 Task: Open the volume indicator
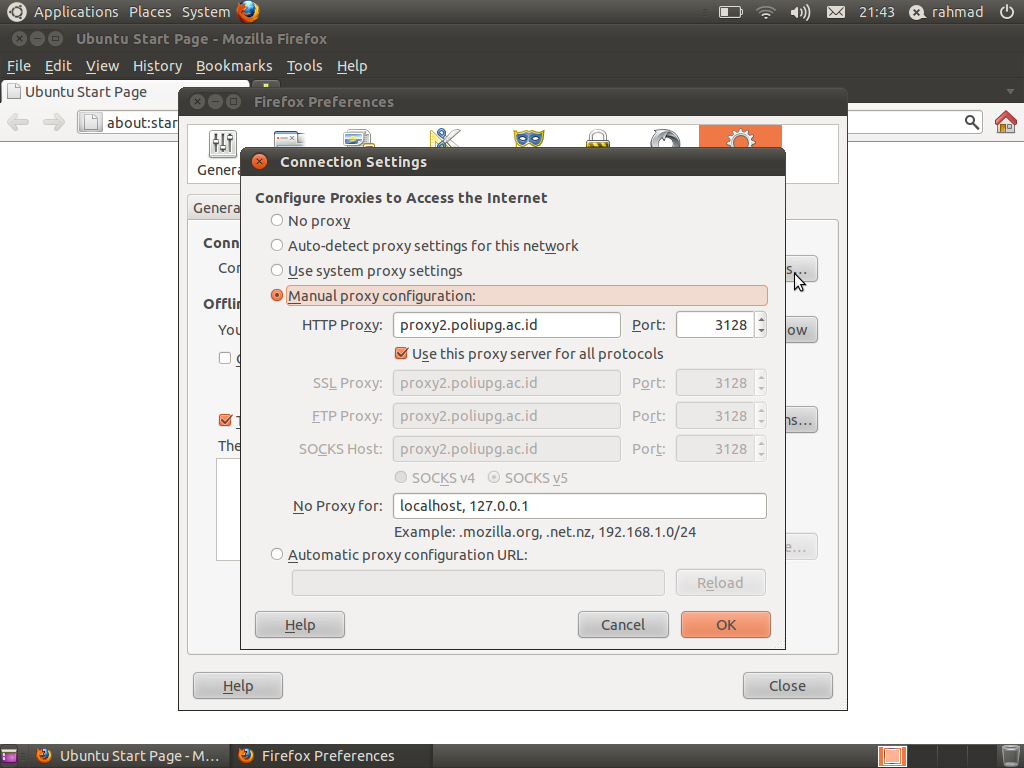(800, 12)
